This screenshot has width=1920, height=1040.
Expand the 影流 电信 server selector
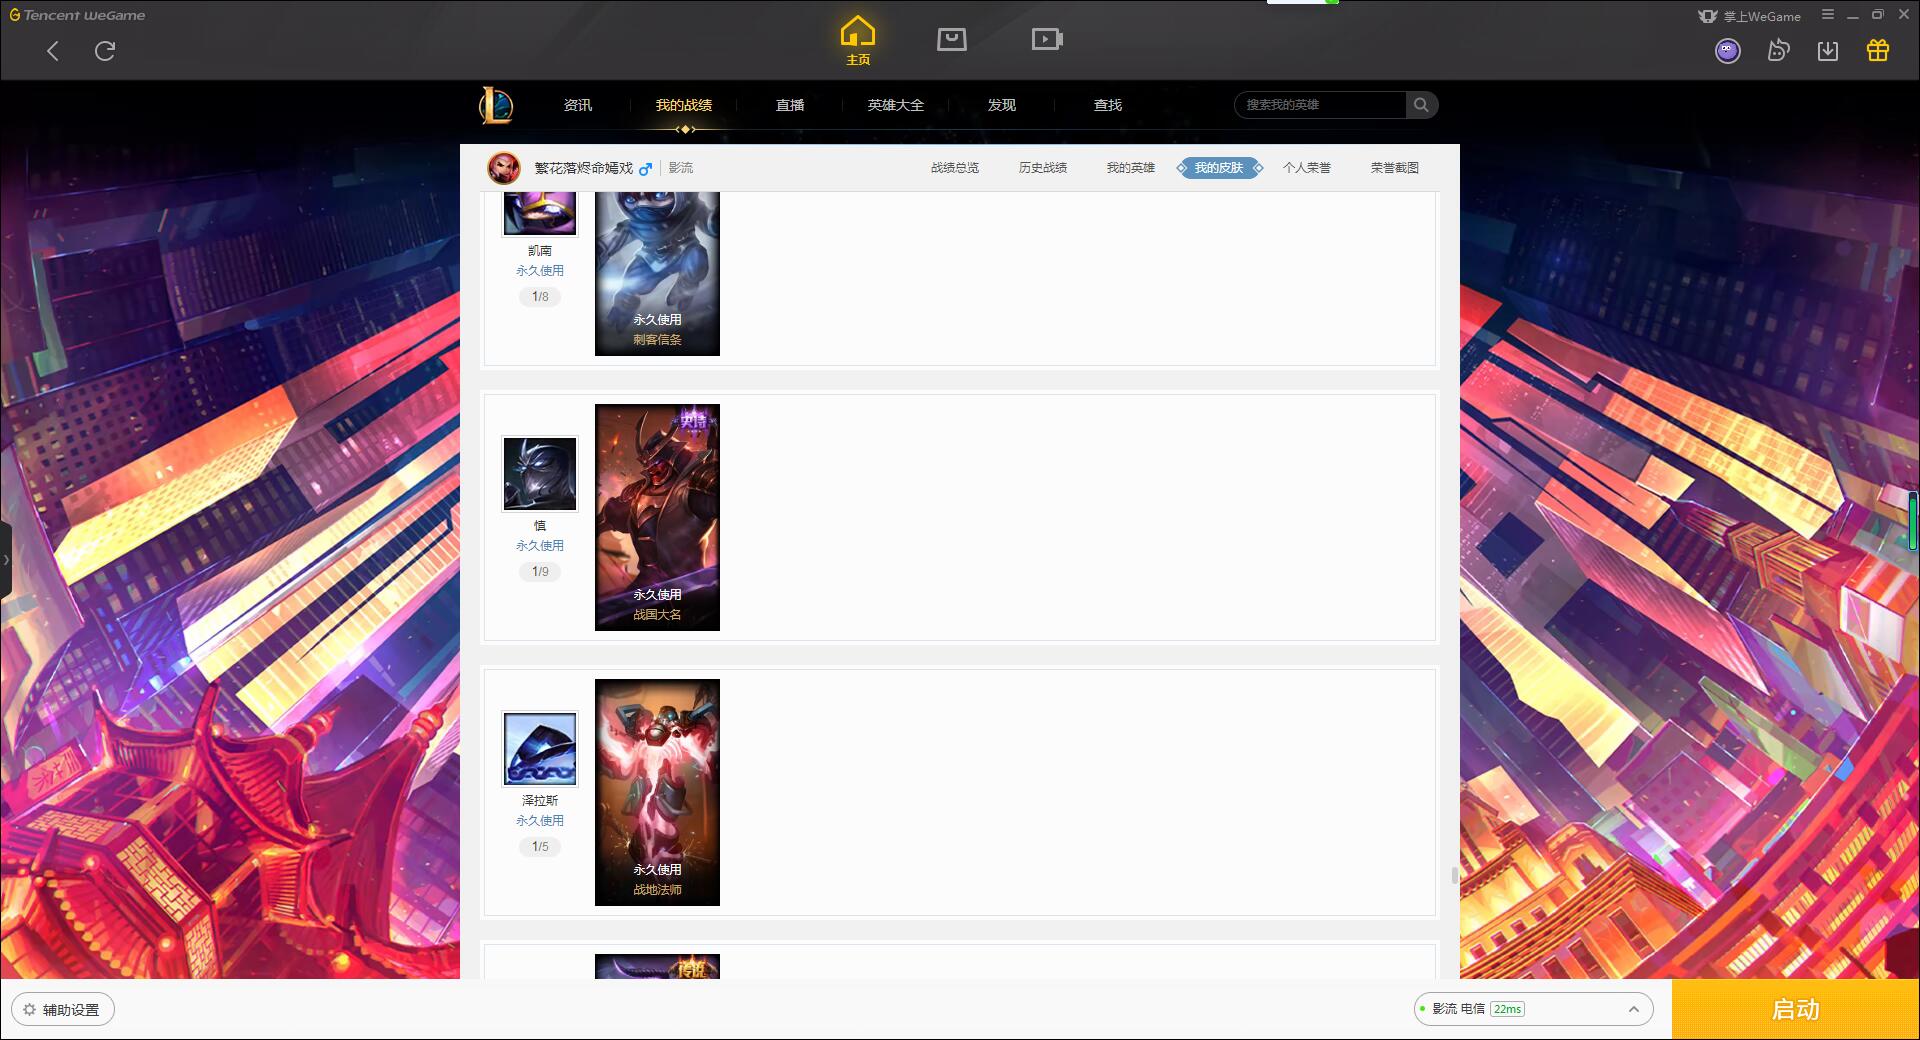tap(1533, 1009)
